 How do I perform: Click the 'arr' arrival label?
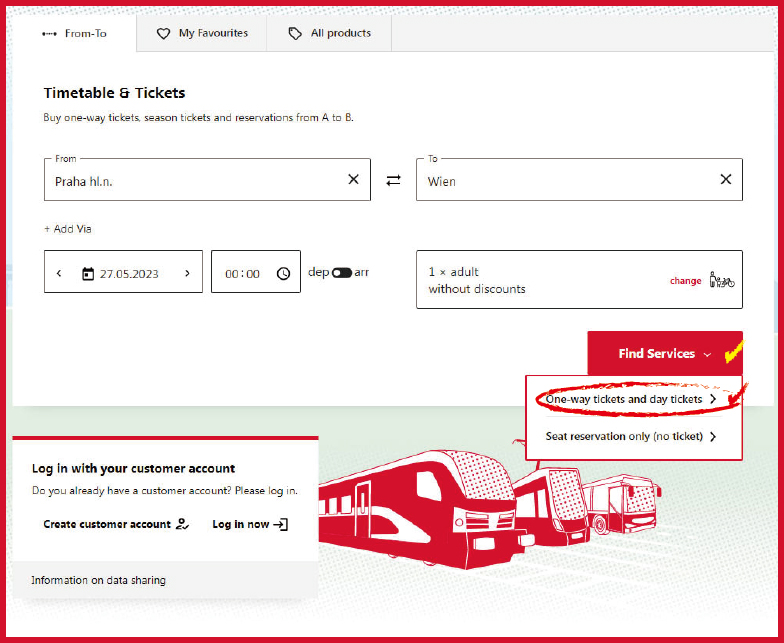click(x=362, y=272)
